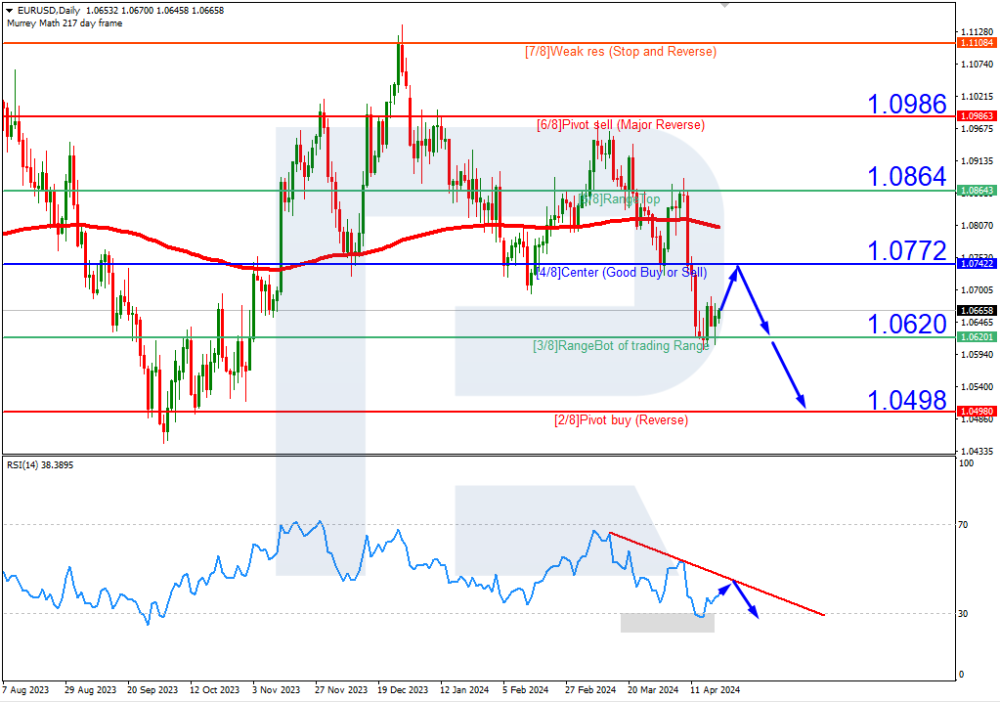Click the red 1.04980 price tag on axis
Screen dimensions: 1000x702
coord(976,411)
